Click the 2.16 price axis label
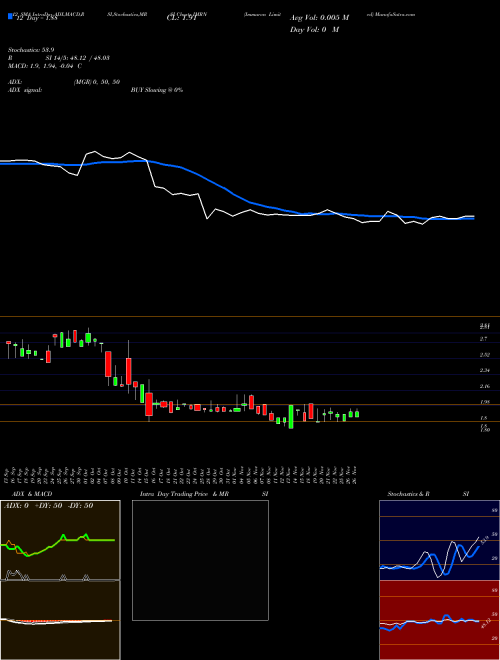This screenshot has width=500, height=660. (485, 386)
